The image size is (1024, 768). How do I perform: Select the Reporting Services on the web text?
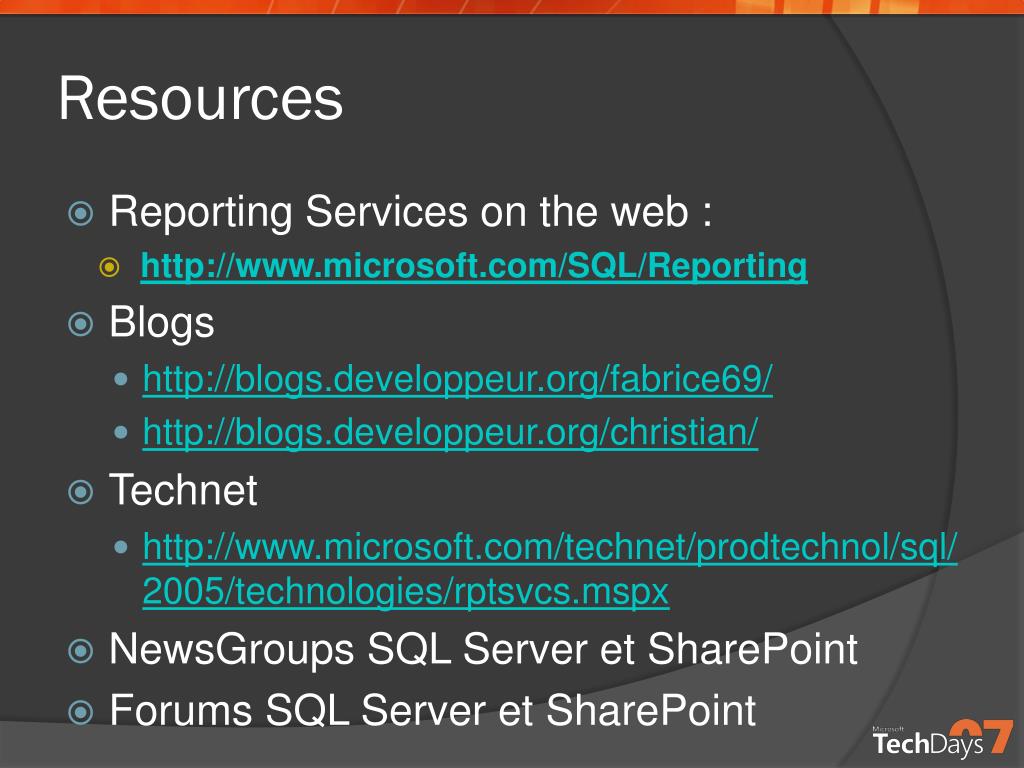click(411, 212)
